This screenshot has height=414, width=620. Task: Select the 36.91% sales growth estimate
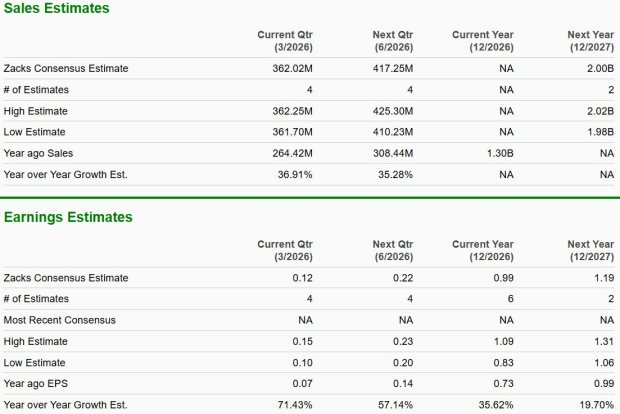[x=293, y=175]
